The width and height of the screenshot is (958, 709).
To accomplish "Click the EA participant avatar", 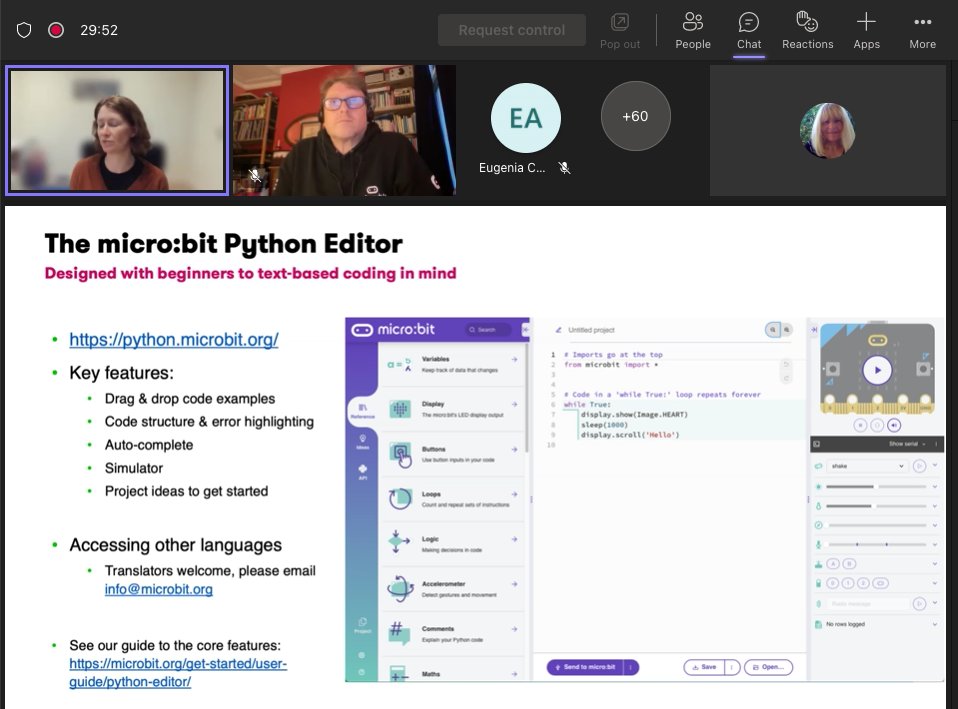I will tap(525, 119).
